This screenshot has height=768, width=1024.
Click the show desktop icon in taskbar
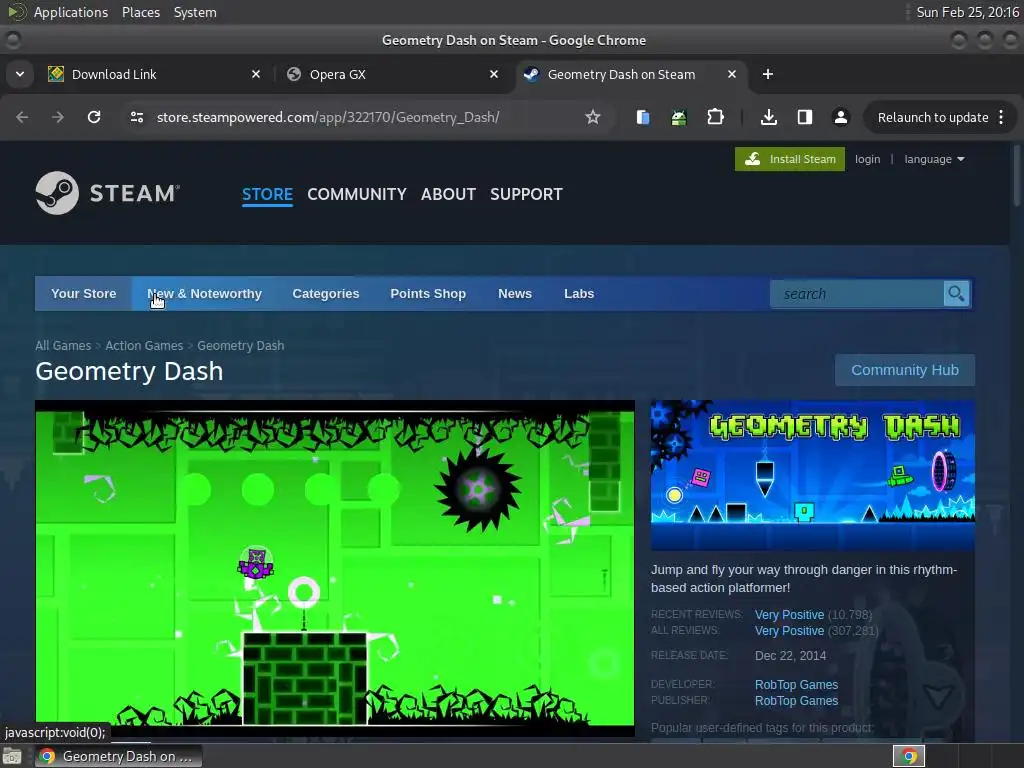pos(12,756)
